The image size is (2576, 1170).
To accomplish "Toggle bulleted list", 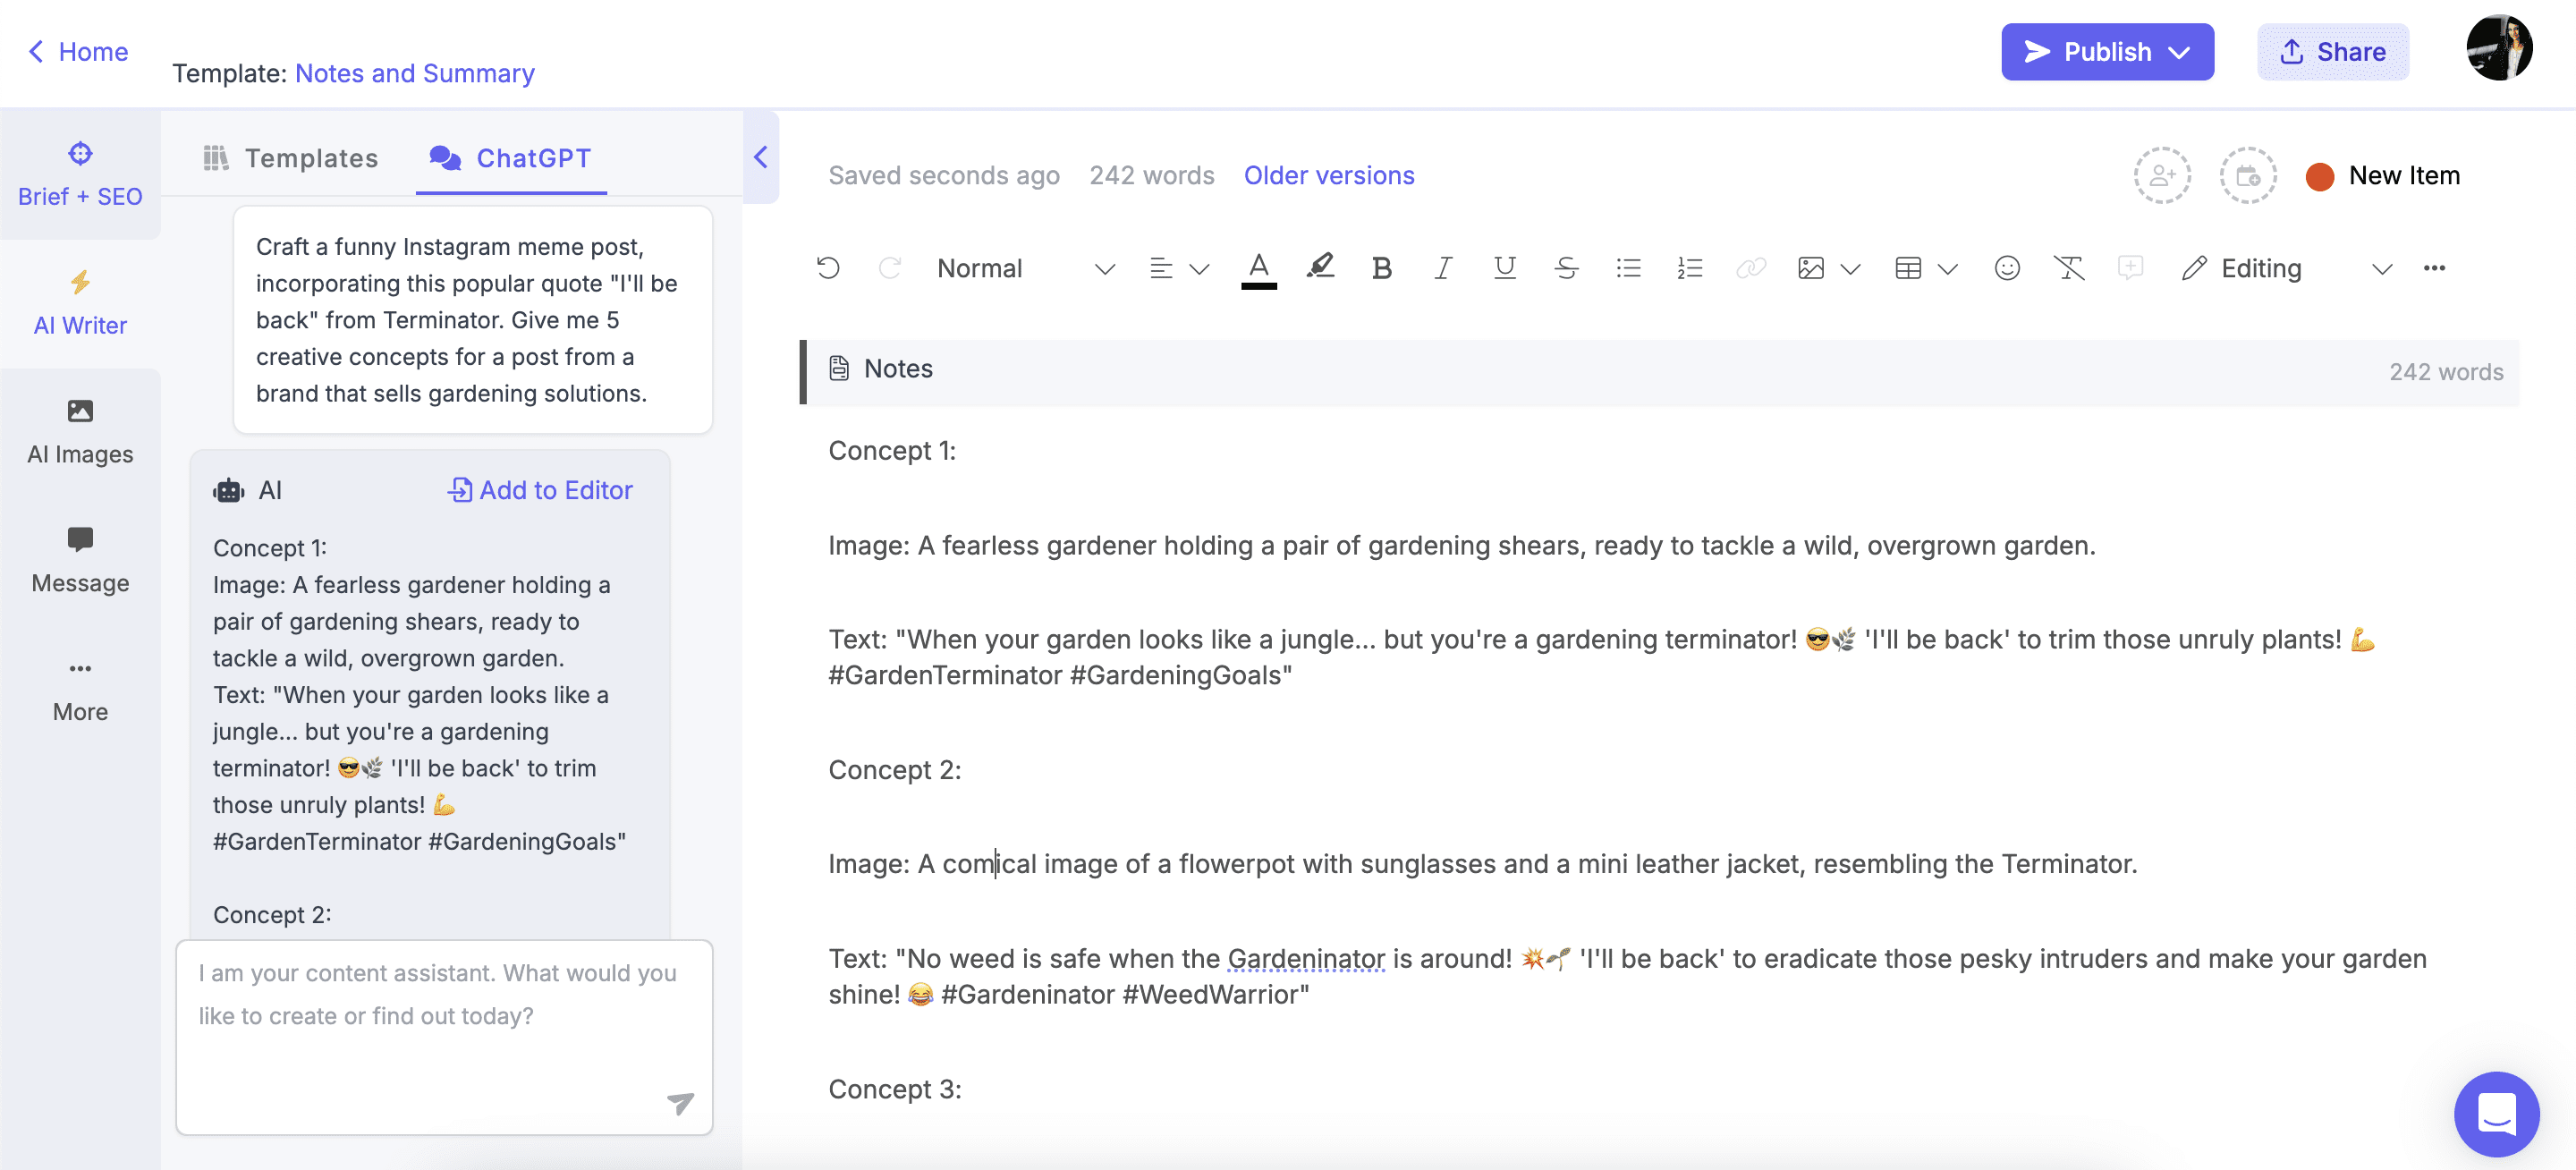I will pyautogui.click(x=1628, y=268).
